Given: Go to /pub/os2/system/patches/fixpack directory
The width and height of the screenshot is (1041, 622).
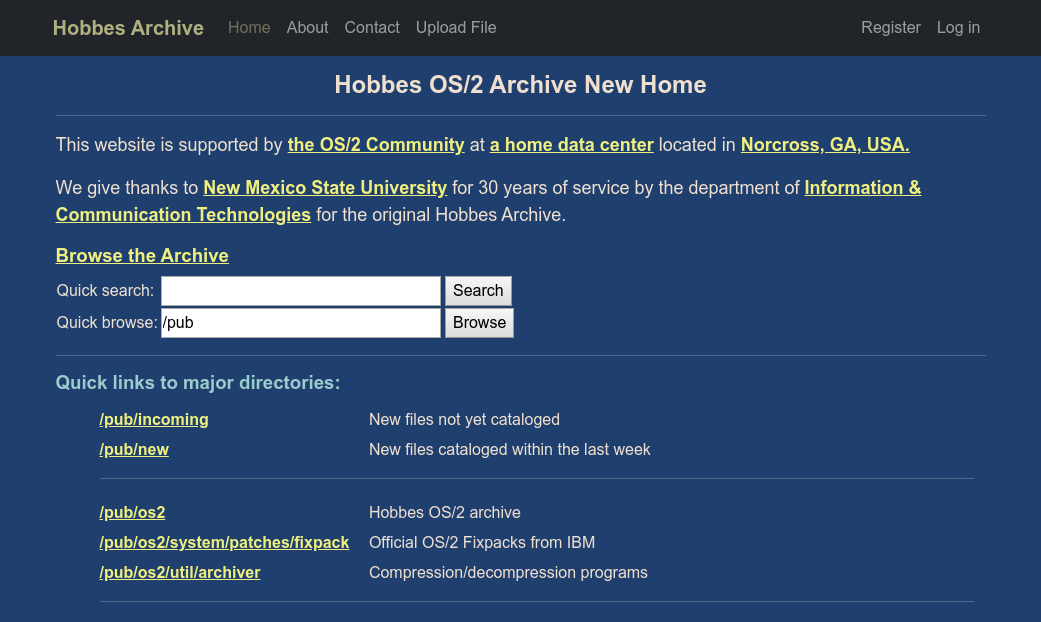Looking at the screenshot, I should coord(224,542).
